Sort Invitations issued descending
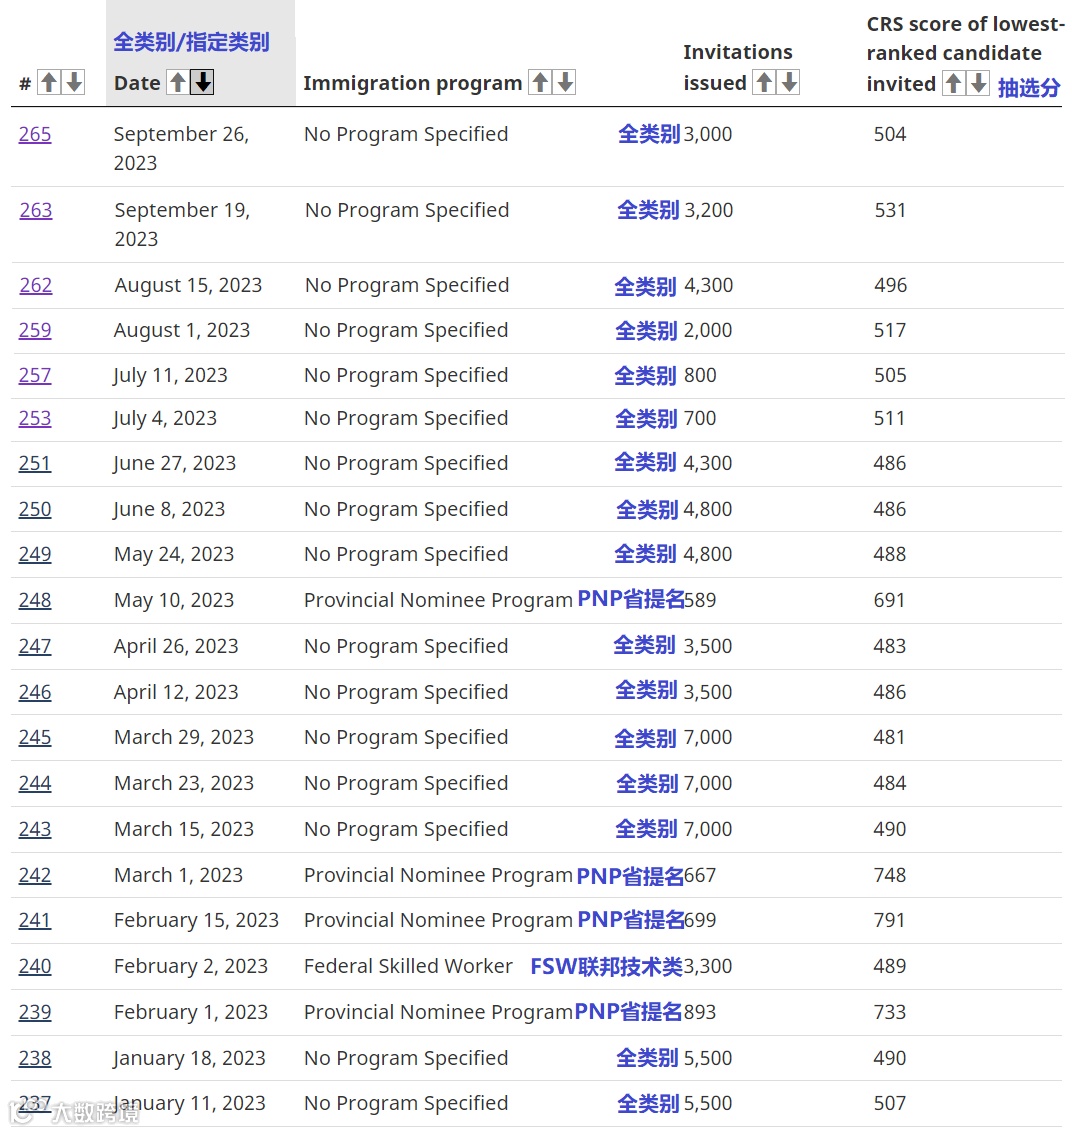This screenshot has height=1132, width=1072. [x=789, y=82]
